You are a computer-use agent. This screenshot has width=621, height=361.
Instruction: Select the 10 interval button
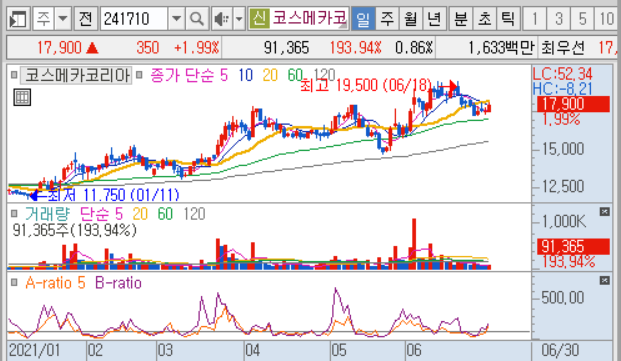coord(607,19)
